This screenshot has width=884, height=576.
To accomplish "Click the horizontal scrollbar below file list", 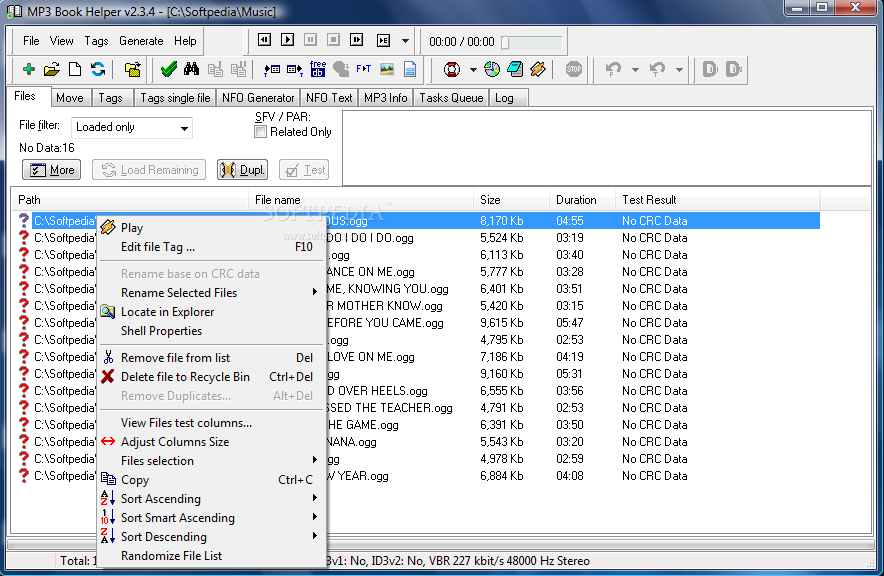I will pos(440,544).
